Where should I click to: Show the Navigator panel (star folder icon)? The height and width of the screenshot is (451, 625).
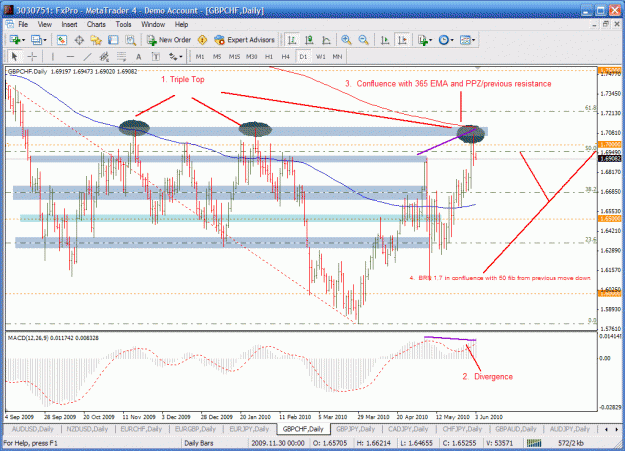coord(96,40)
